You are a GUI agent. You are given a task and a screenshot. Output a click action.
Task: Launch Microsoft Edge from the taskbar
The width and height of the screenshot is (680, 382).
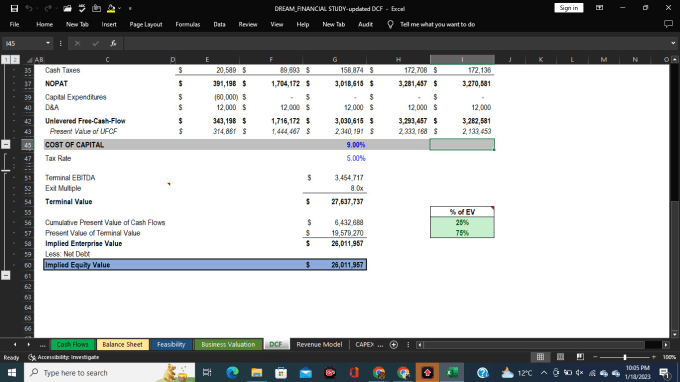232,372
